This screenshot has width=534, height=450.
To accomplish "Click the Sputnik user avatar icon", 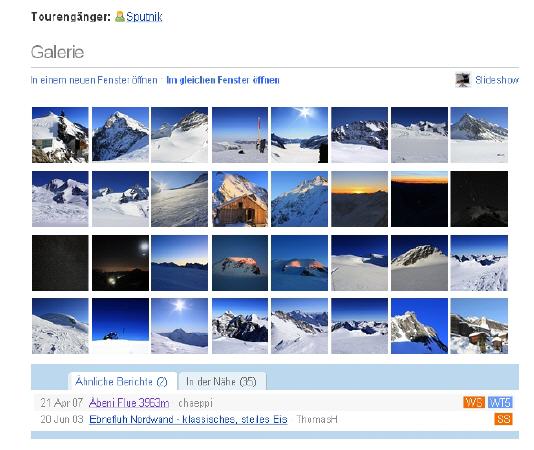I will 120,16.
